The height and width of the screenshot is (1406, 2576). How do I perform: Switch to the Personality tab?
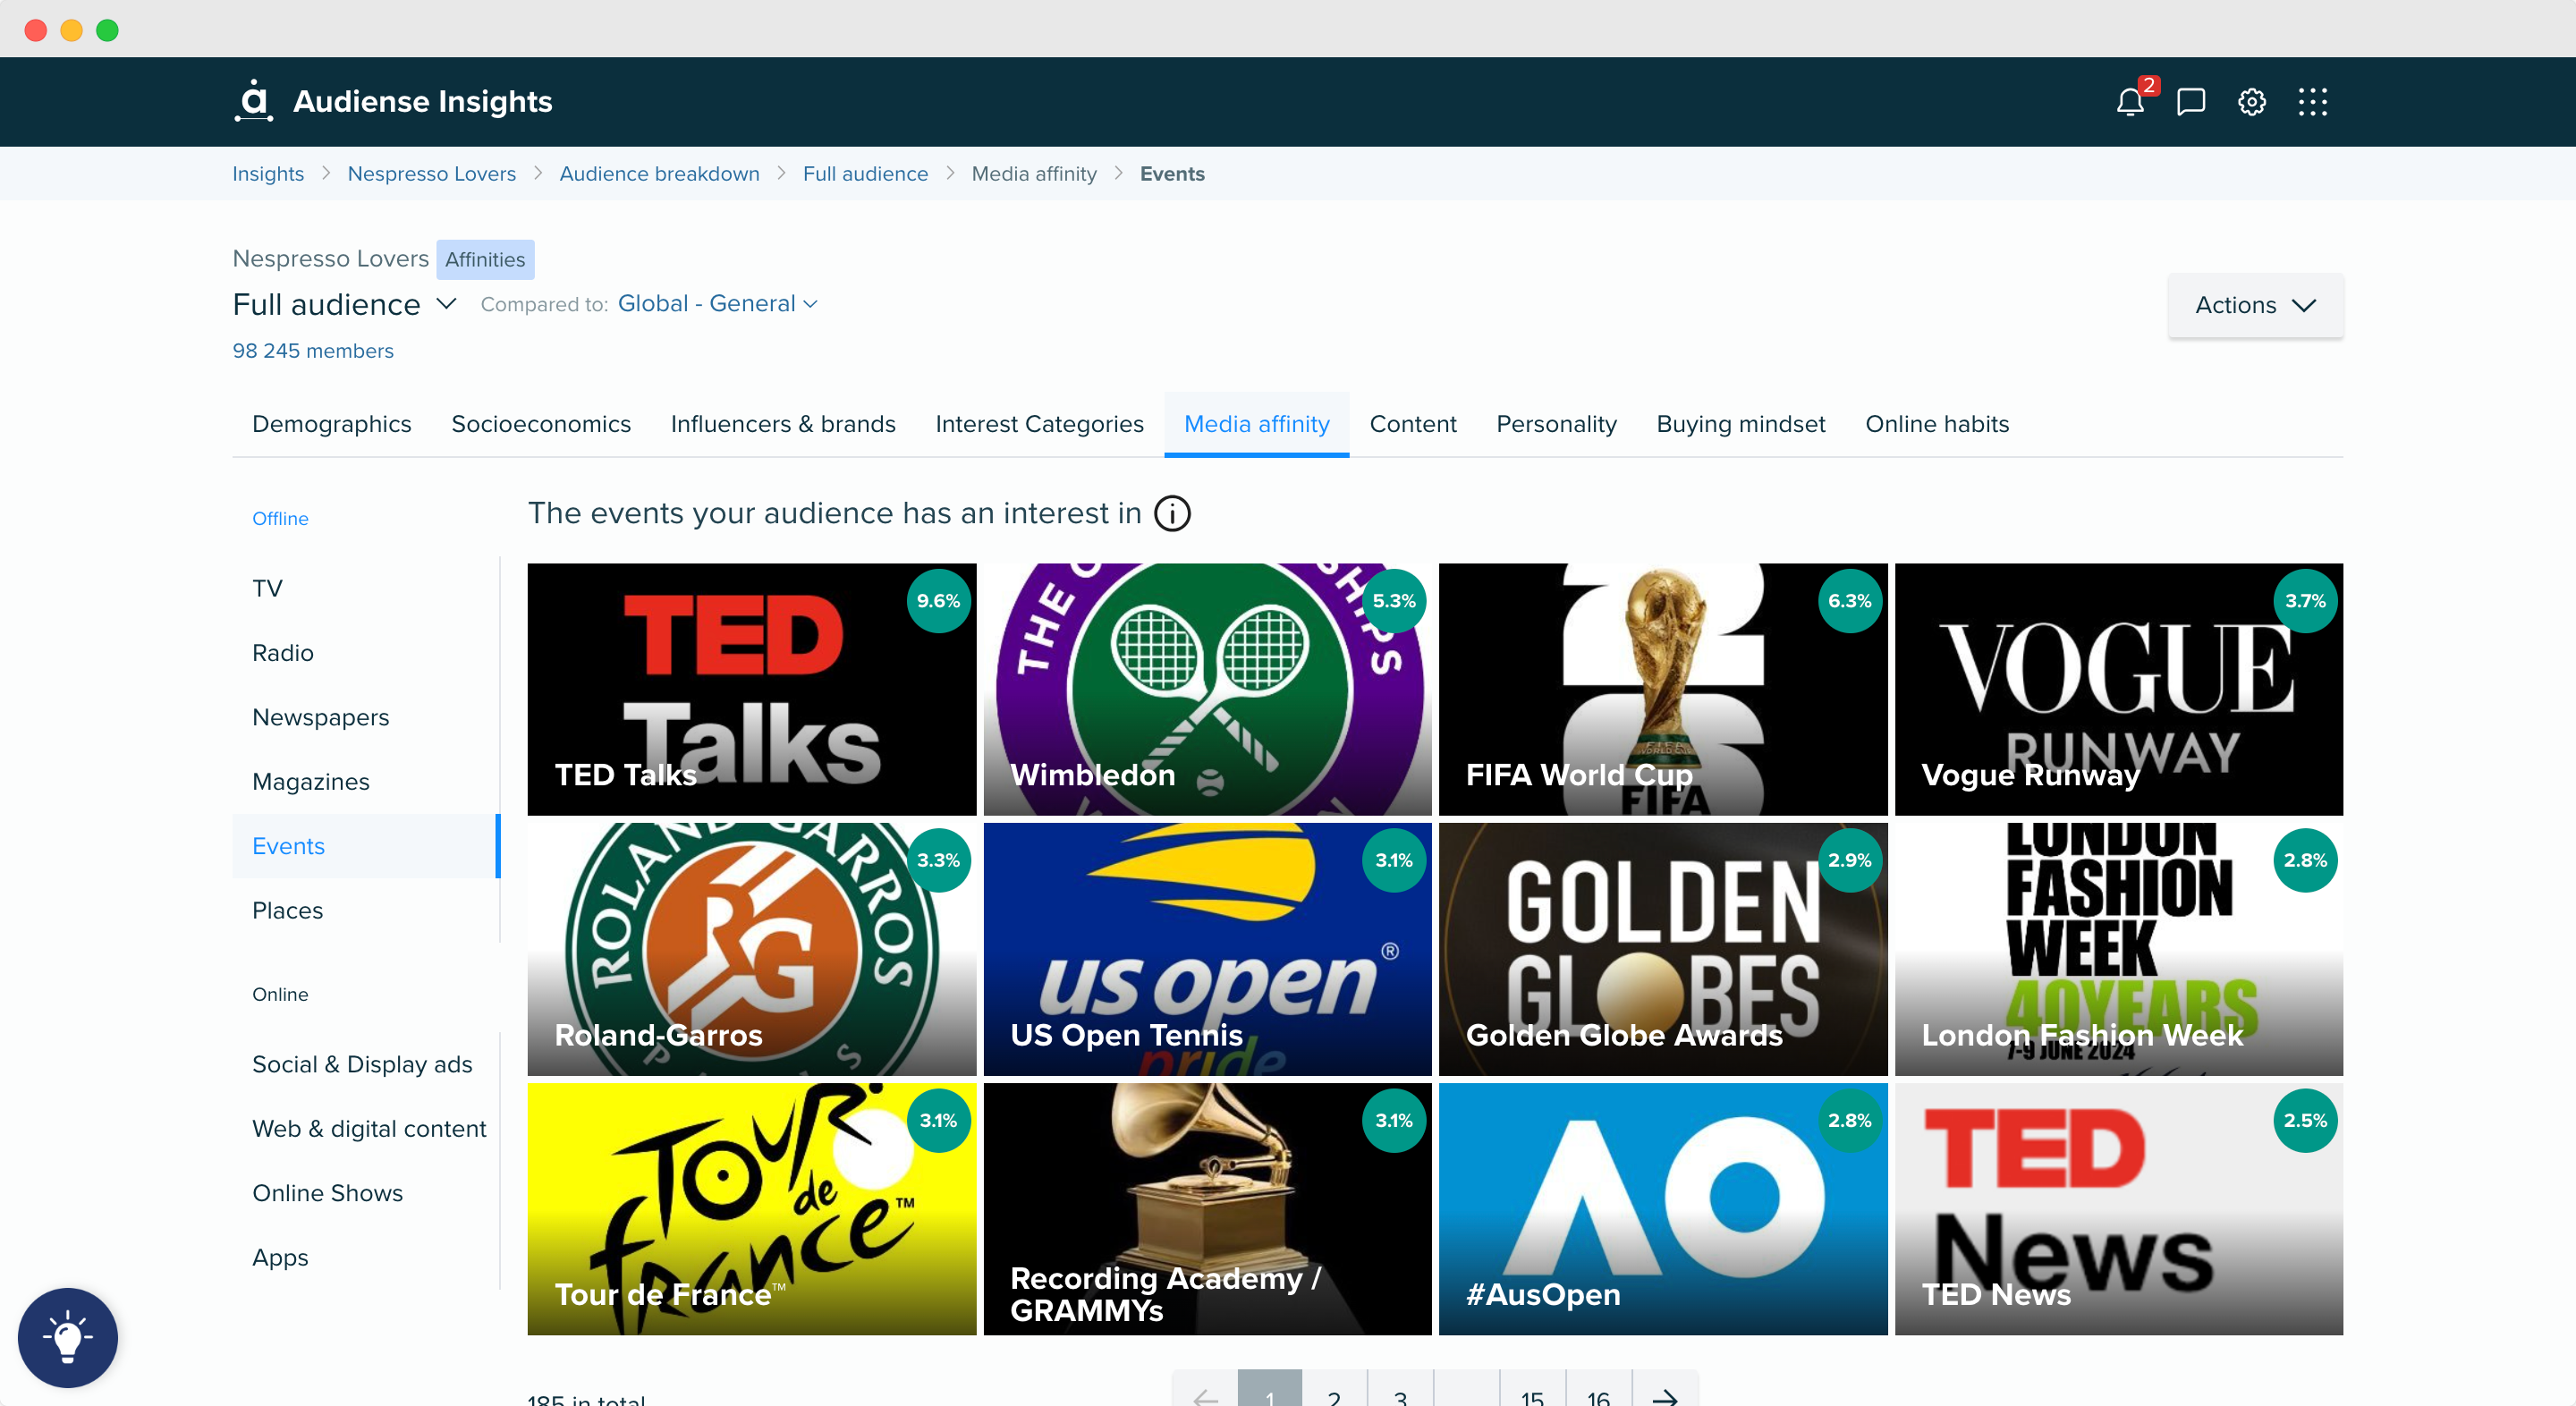tap(1556, 424)
